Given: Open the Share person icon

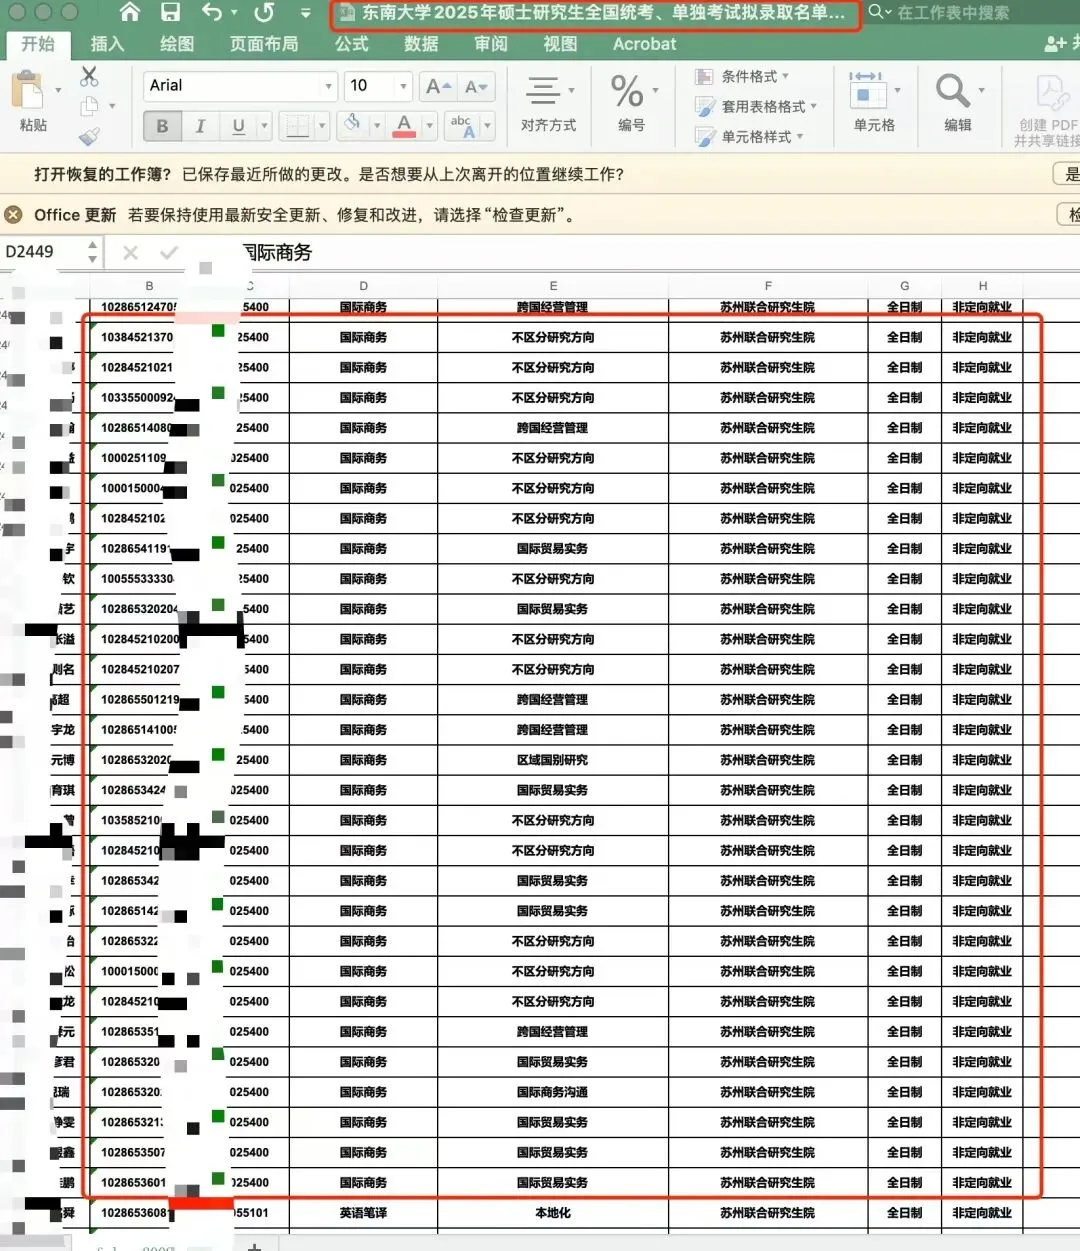Looking at the screenshot, I should coord(1054,43).
